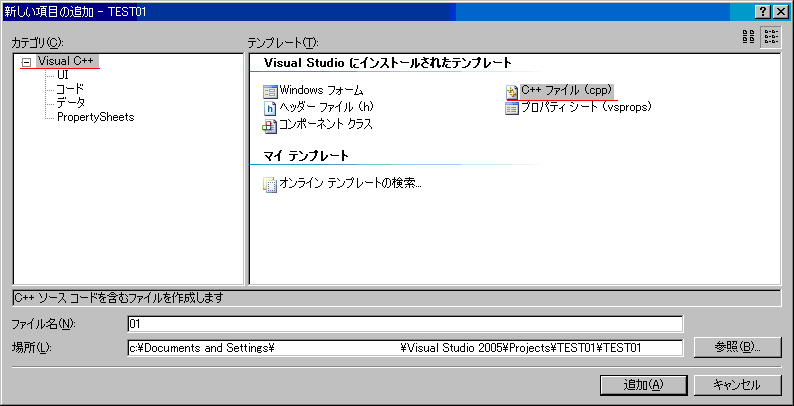794x406 pixels.
Task: Open オンライン テンプレートの検索 link
Action: (350, 184)
